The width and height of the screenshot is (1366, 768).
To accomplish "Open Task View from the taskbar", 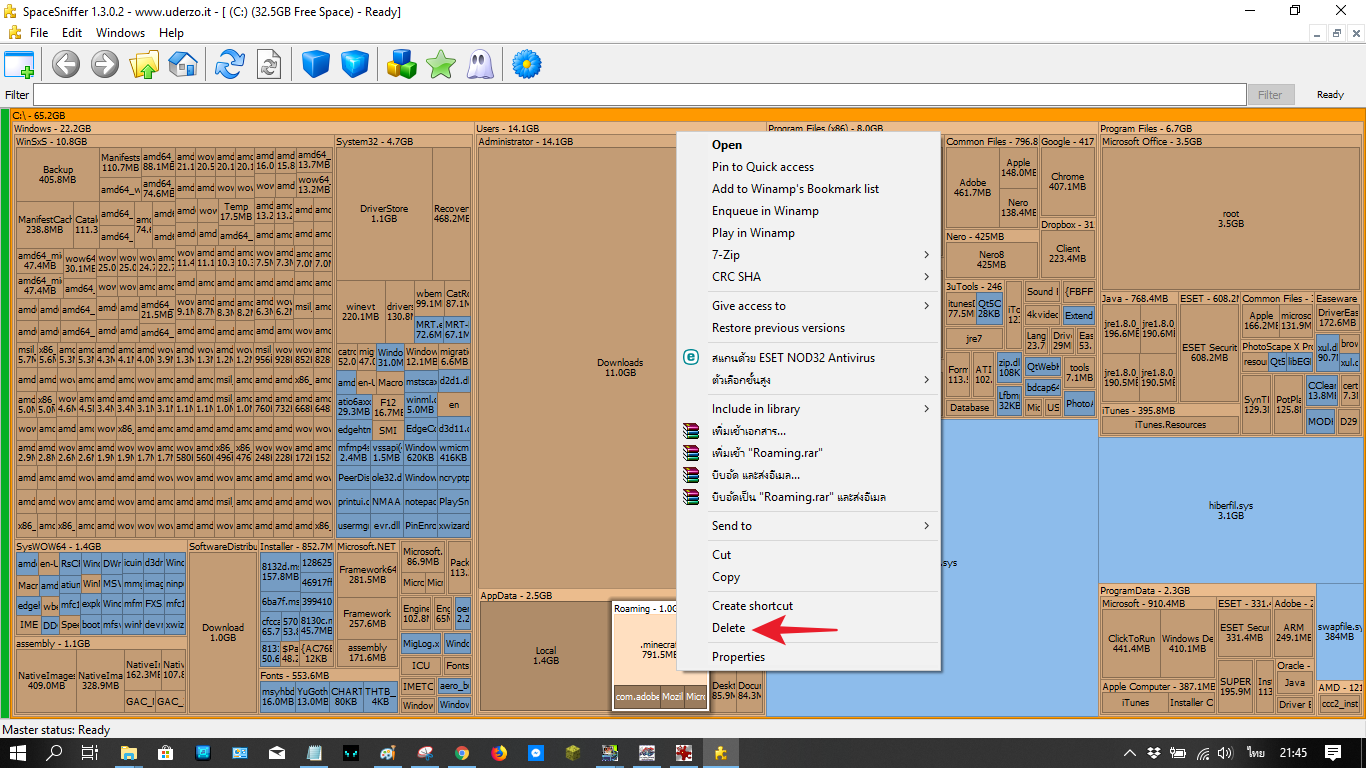I will [90, 752].
